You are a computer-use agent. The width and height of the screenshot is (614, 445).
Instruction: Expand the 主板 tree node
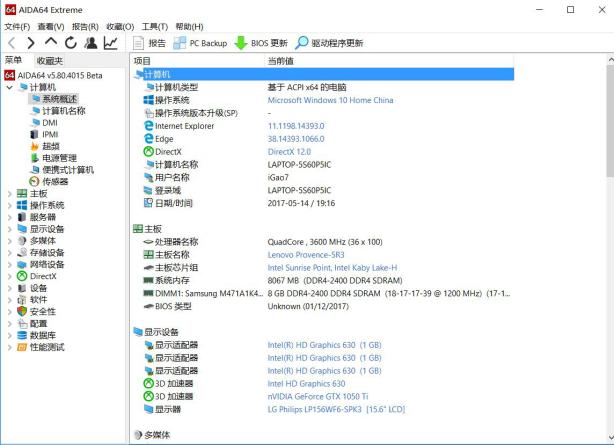(9, 194)
